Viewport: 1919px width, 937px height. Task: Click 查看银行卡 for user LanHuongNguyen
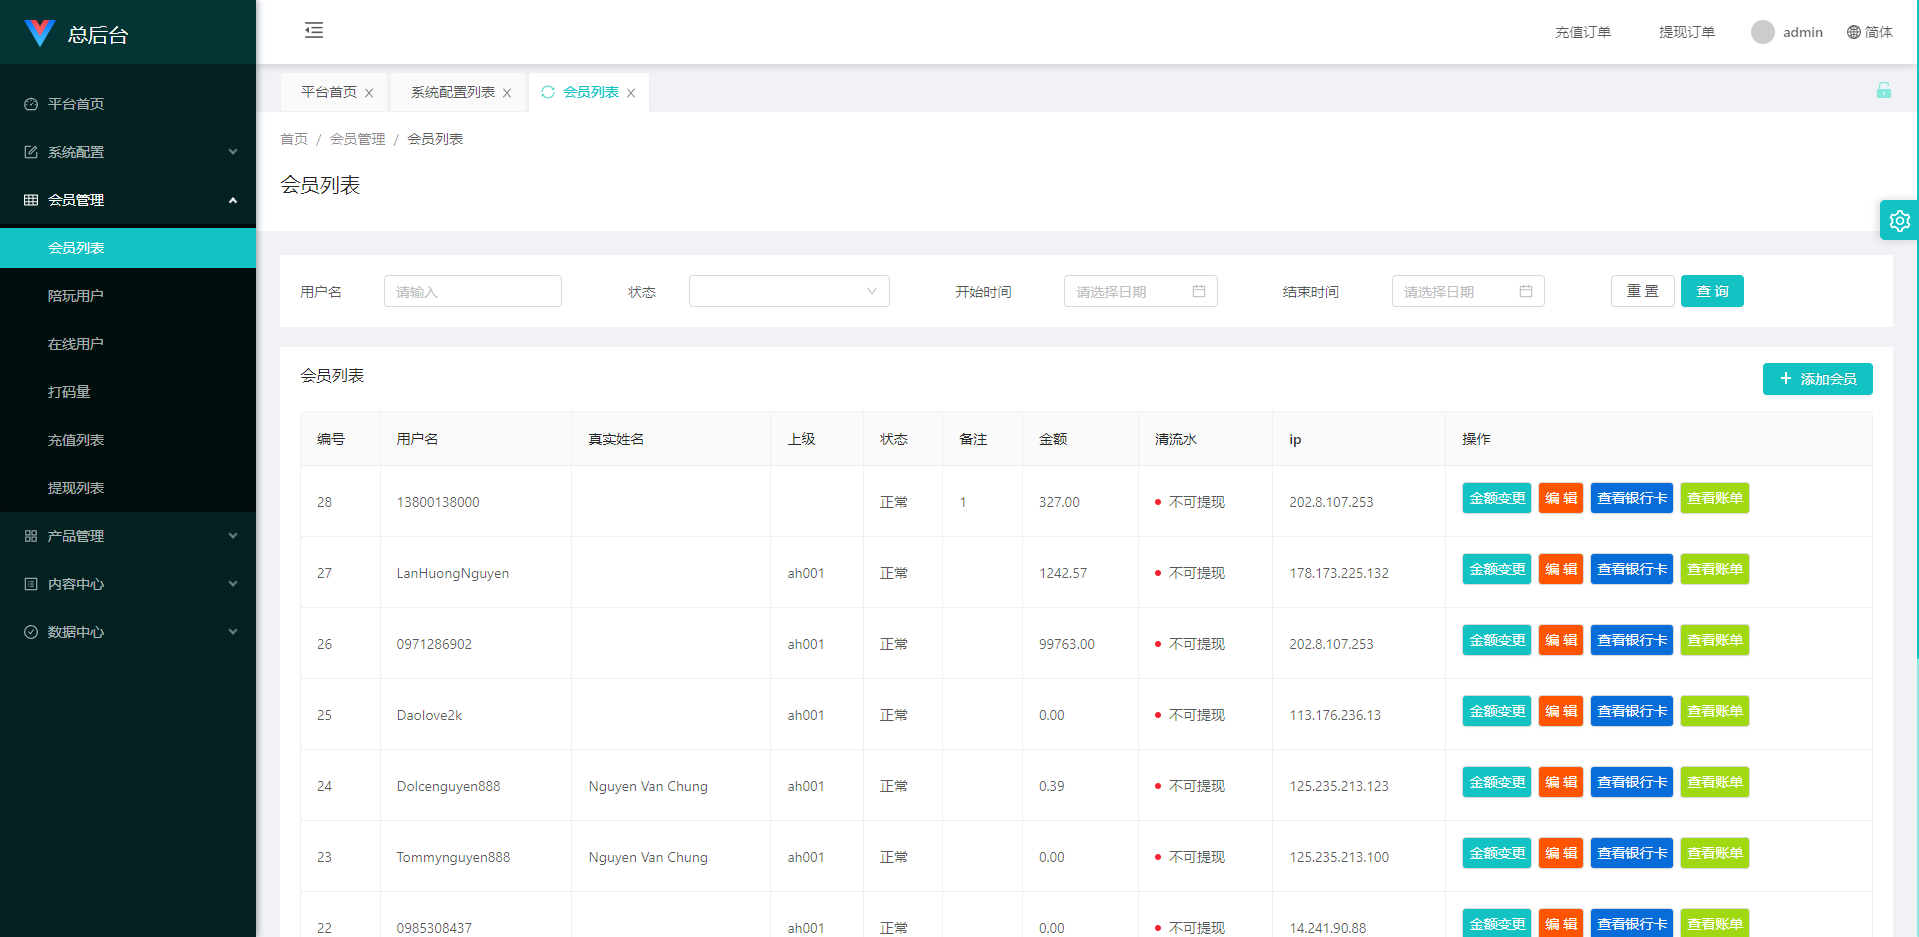pyautogui.click(x=1631, y=569)
